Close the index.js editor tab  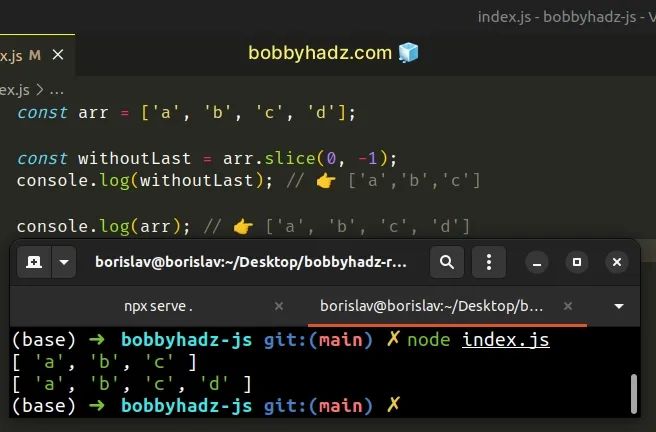[58, 55]
